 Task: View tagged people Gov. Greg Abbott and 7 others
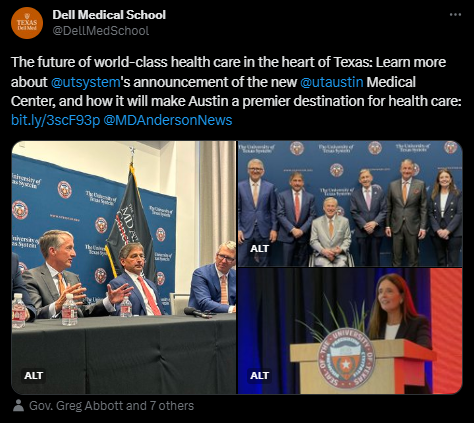pyautogui.click(x=111, y=406)
